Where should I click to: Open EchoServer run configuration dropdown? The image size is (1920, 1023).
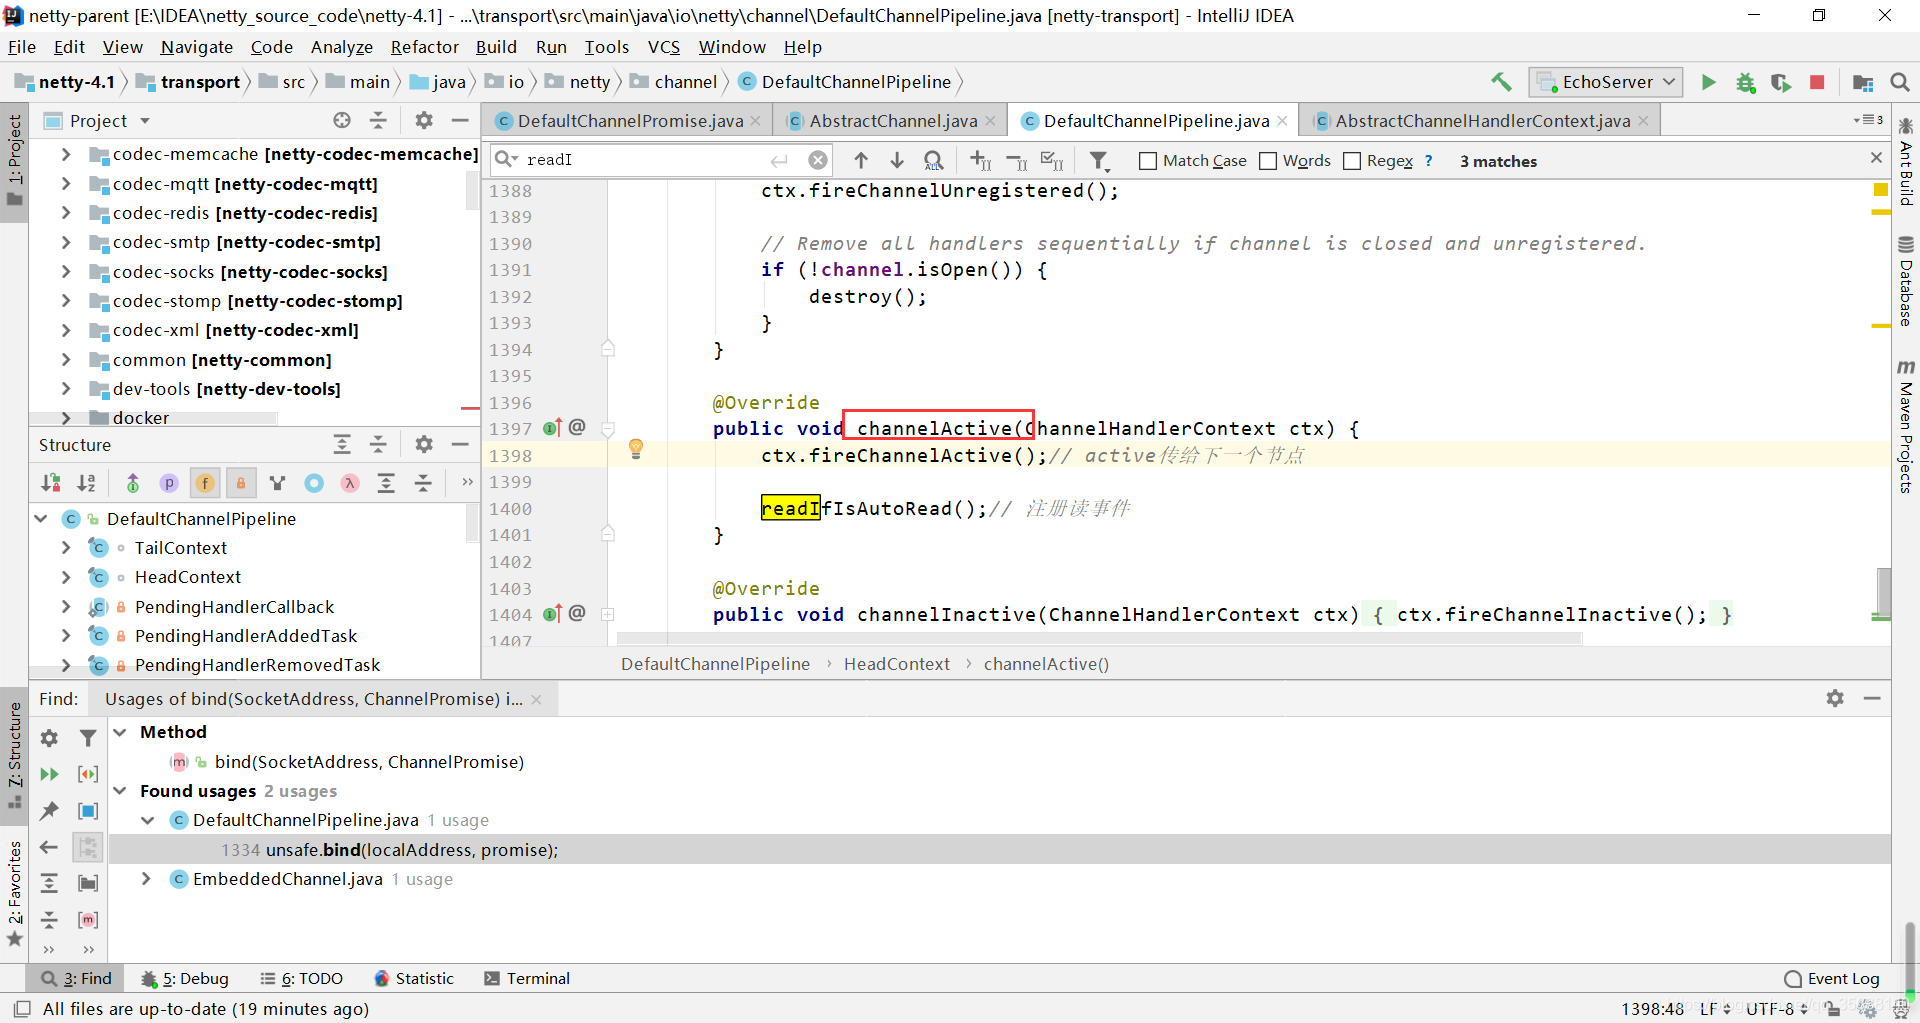coord(1606,82)
